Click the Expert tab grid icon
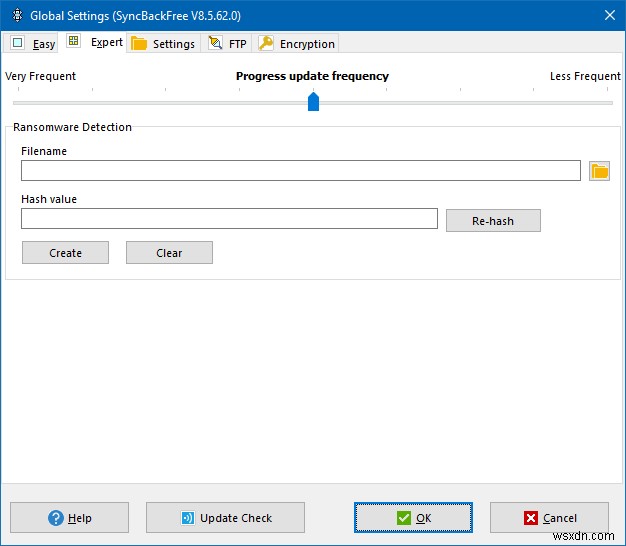The height and width of the screenshot is (546, 626). click(73, 41)
